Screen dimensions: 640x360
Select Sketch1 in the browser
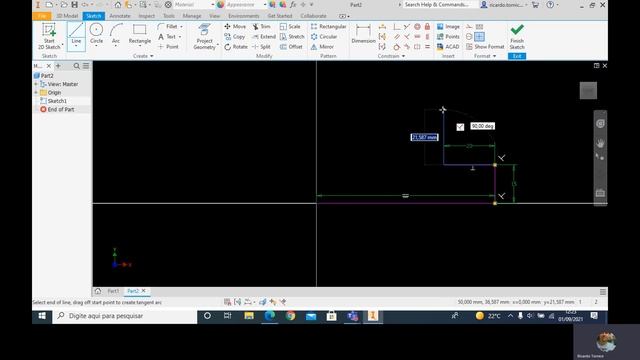[x=57, y=101]
